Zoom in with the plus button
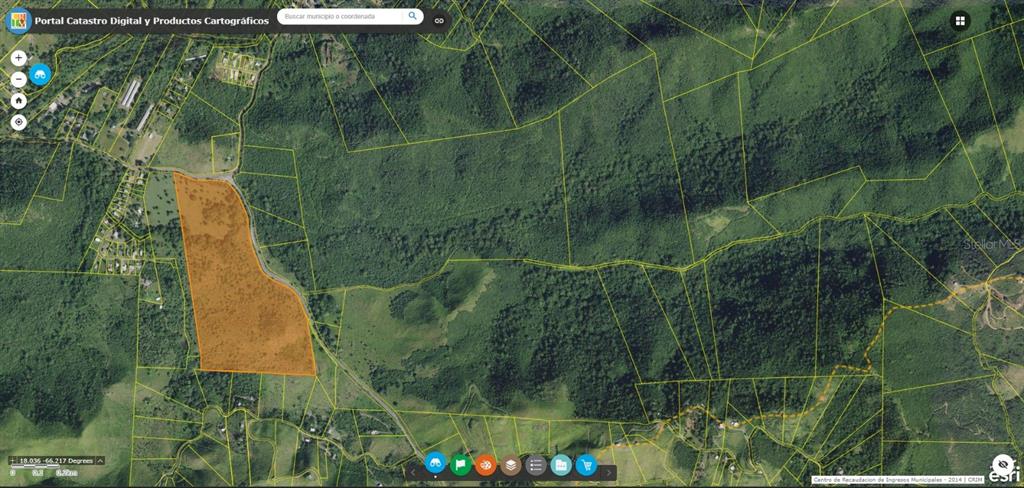This screenshot has width=1024, height=488. pos(18,58)
